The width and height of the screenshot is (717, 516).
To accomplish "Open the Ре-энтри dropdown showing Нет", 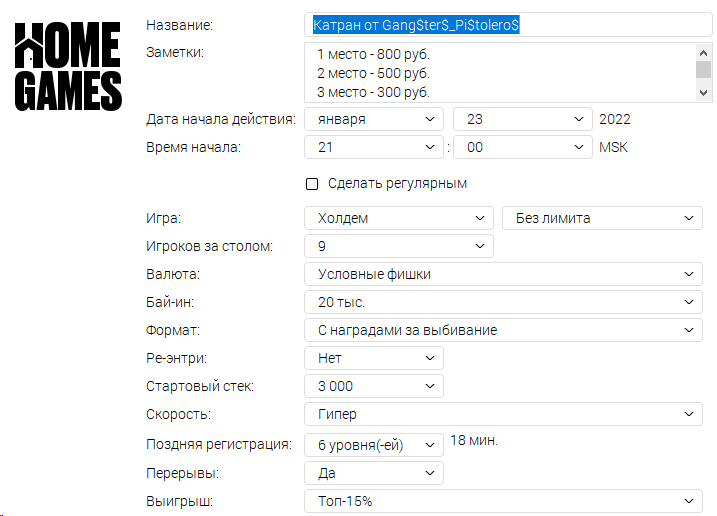I will point(374,358).
